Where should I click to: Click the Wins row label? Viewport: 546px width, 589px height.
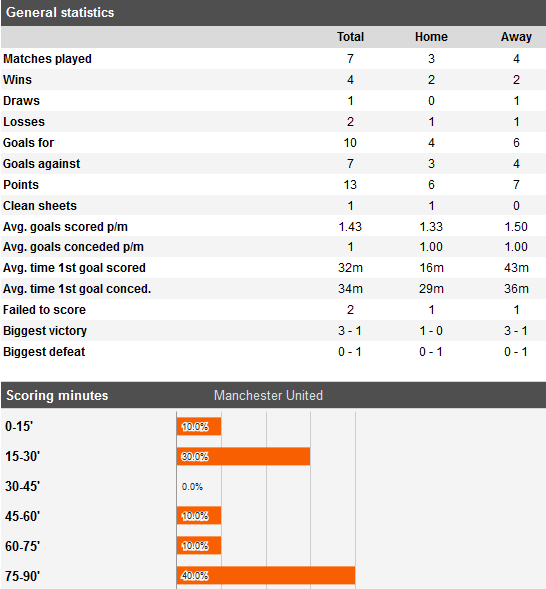pyautogui.click(x=17, y=80)
